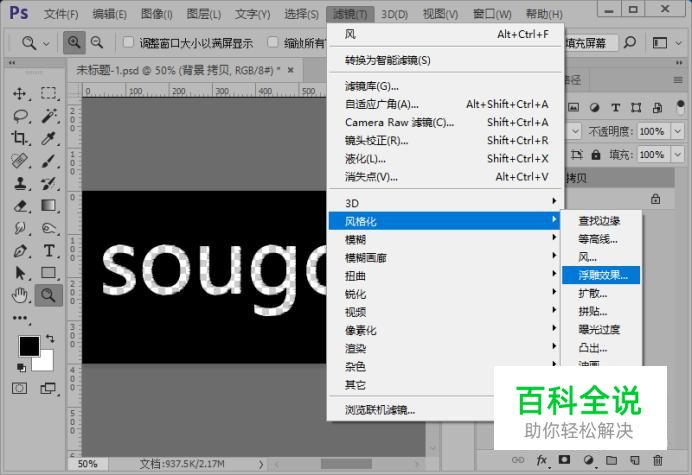Select the Pen tool
692x475 pixels.
[x=20, y=251]
